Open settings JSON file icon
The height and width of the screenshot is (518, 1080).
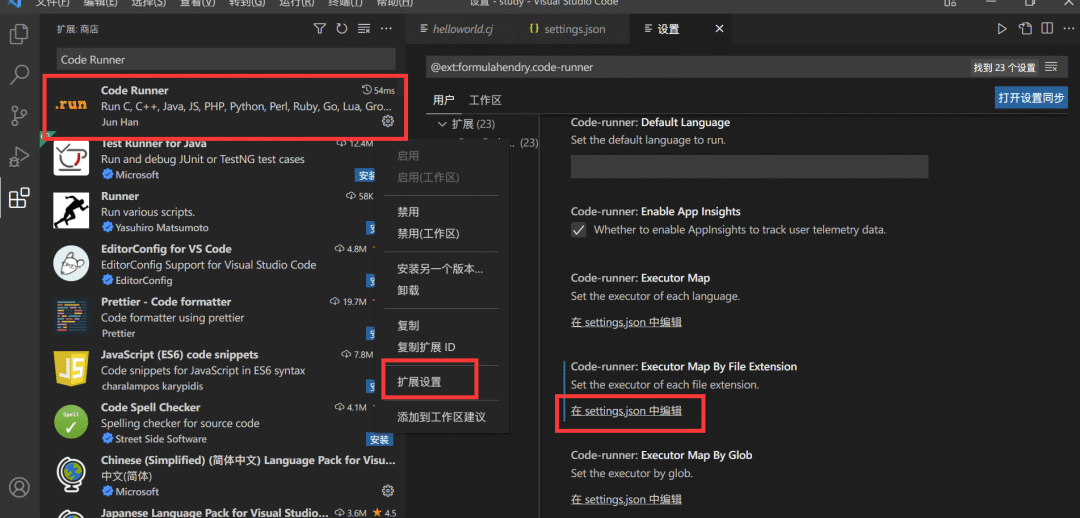click(1025, 29)
